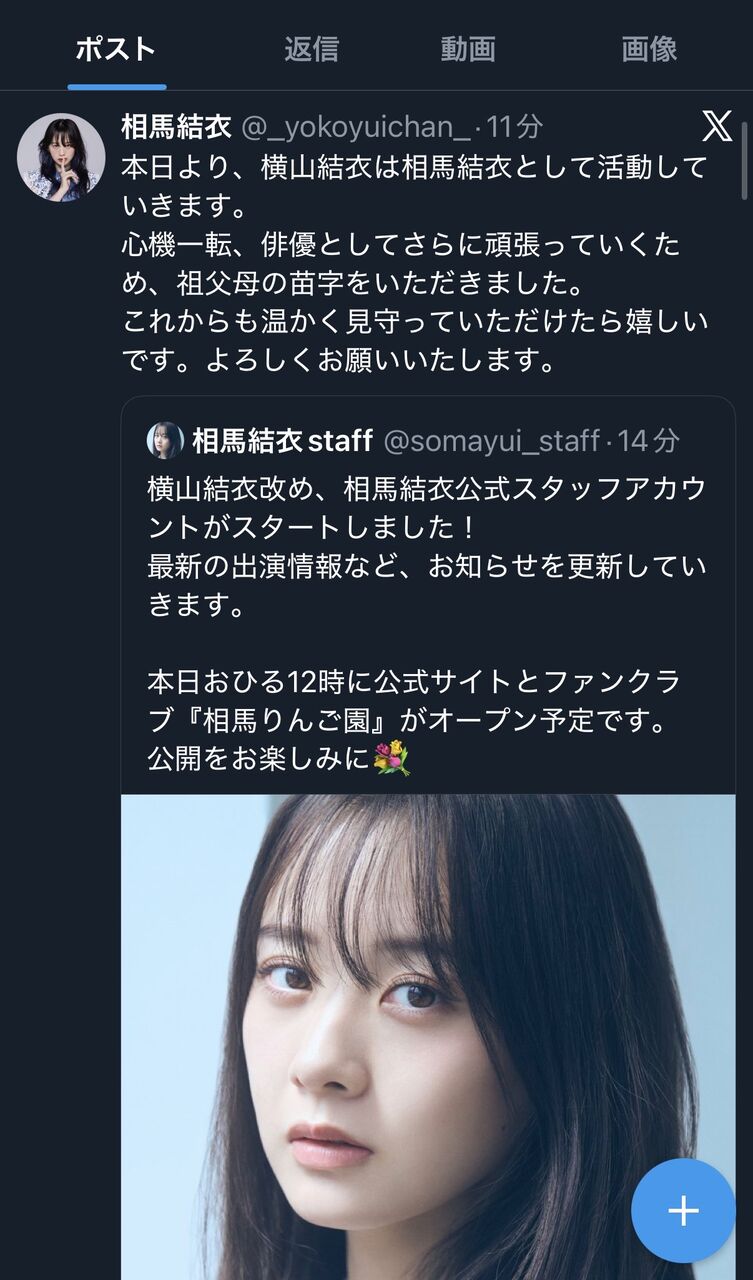The image size is (753, 1280).
Task: Open the 11分 post timestamp
Action: [x=515, y=127]
